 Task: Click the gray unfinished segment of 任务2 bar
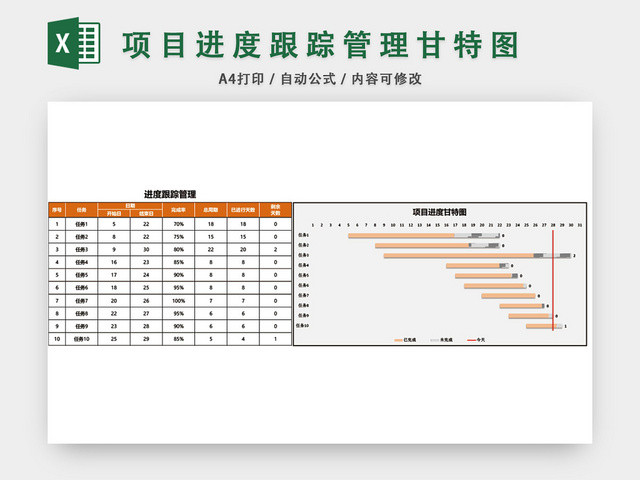click(484, 245)
